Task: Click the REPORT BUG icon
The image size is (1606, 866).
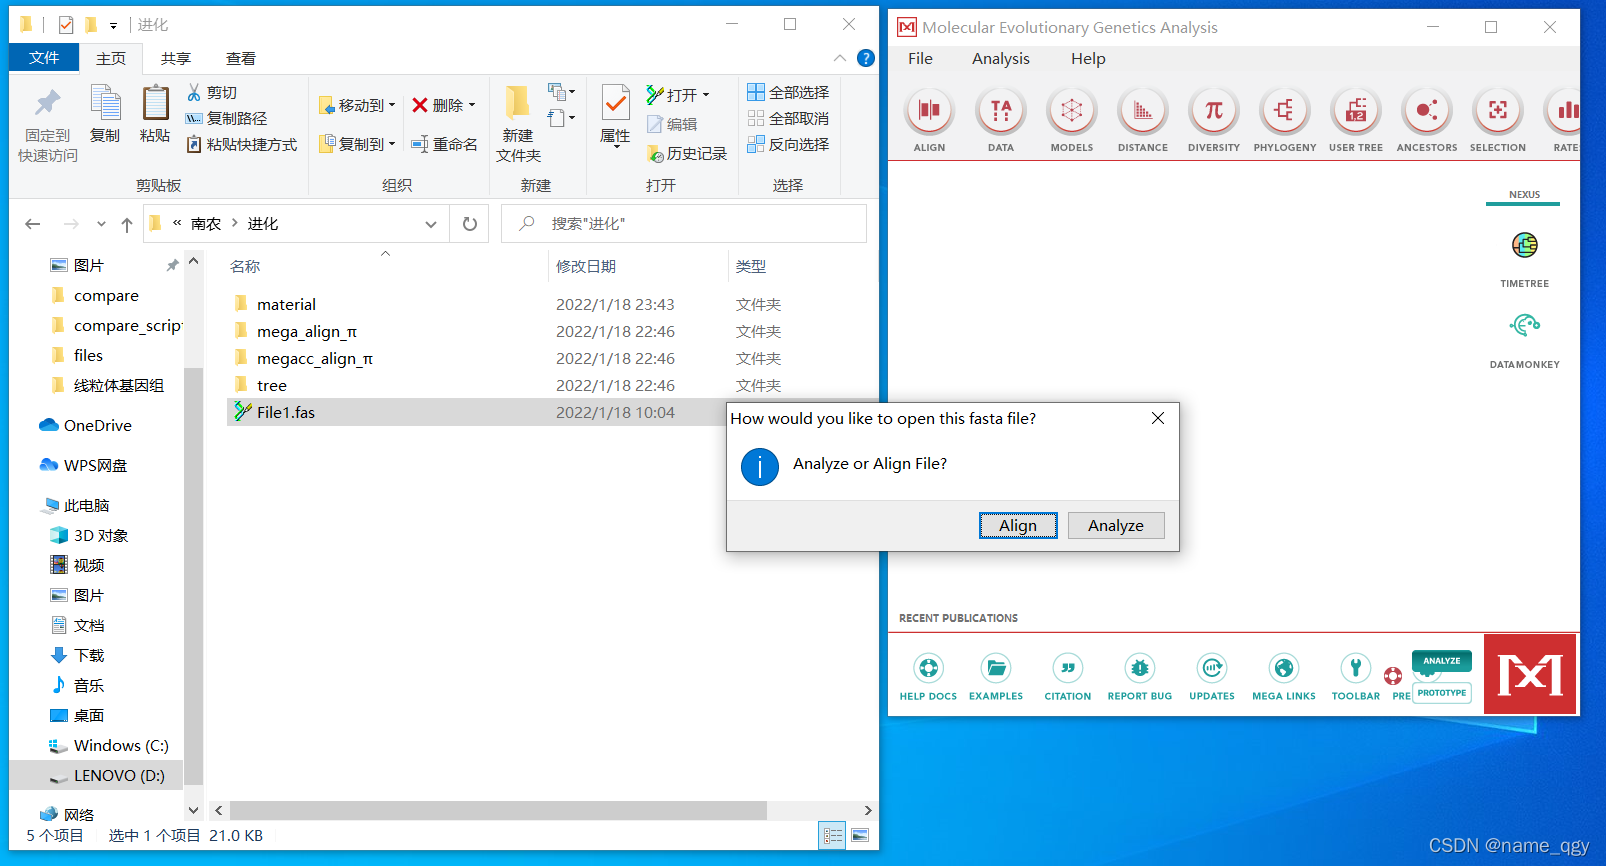Action: tap(1140, 668)
